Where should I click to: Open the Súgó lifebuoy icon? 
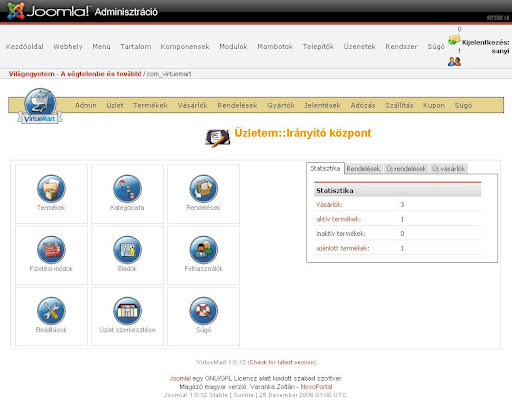(203, 311)
